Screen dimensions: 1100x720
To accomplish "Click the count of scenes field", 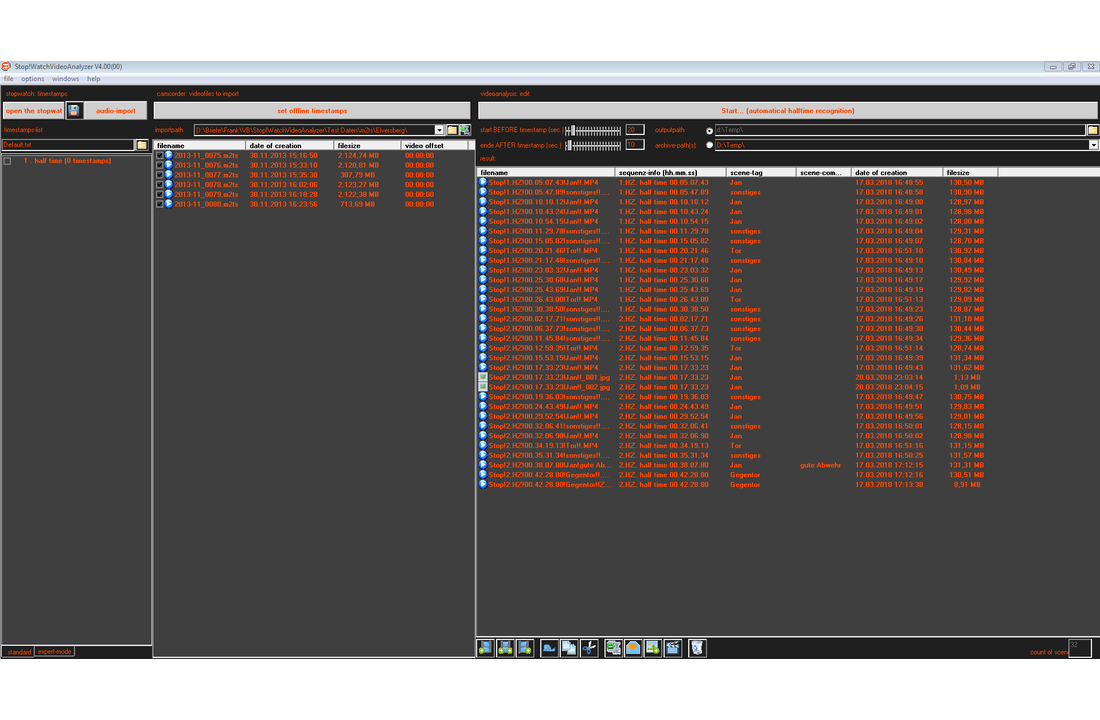I will pyautogui.click(x=1080, y=648).
